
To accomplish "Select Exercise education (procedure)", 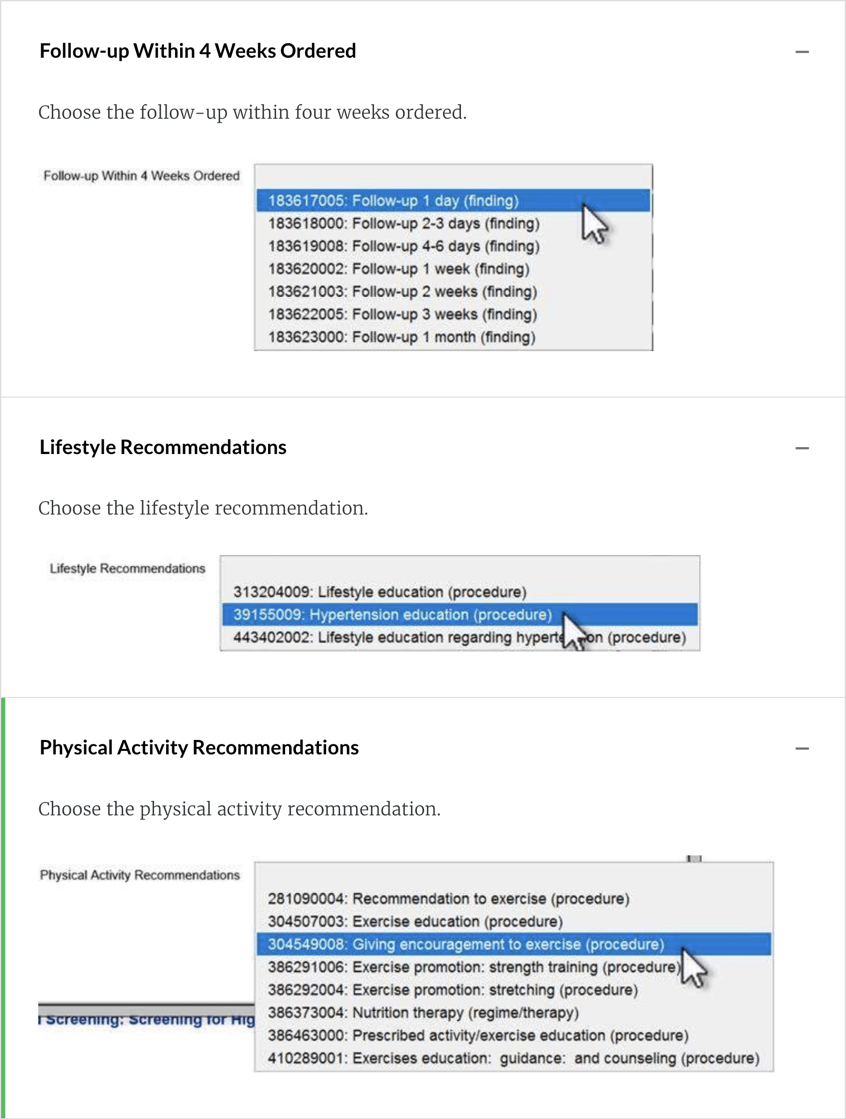I will pyautogui.click(x=415, y=921).
